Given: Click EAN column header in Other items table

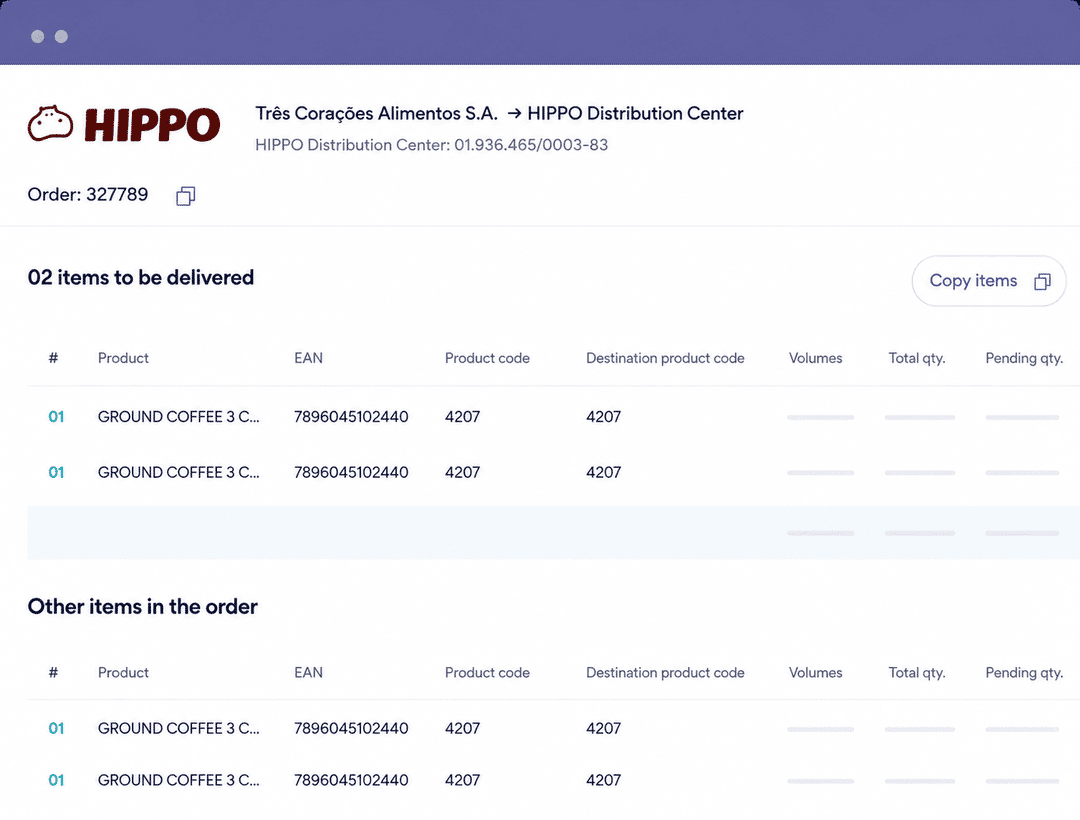Looking at the screenshot, I should click(309, 673).
